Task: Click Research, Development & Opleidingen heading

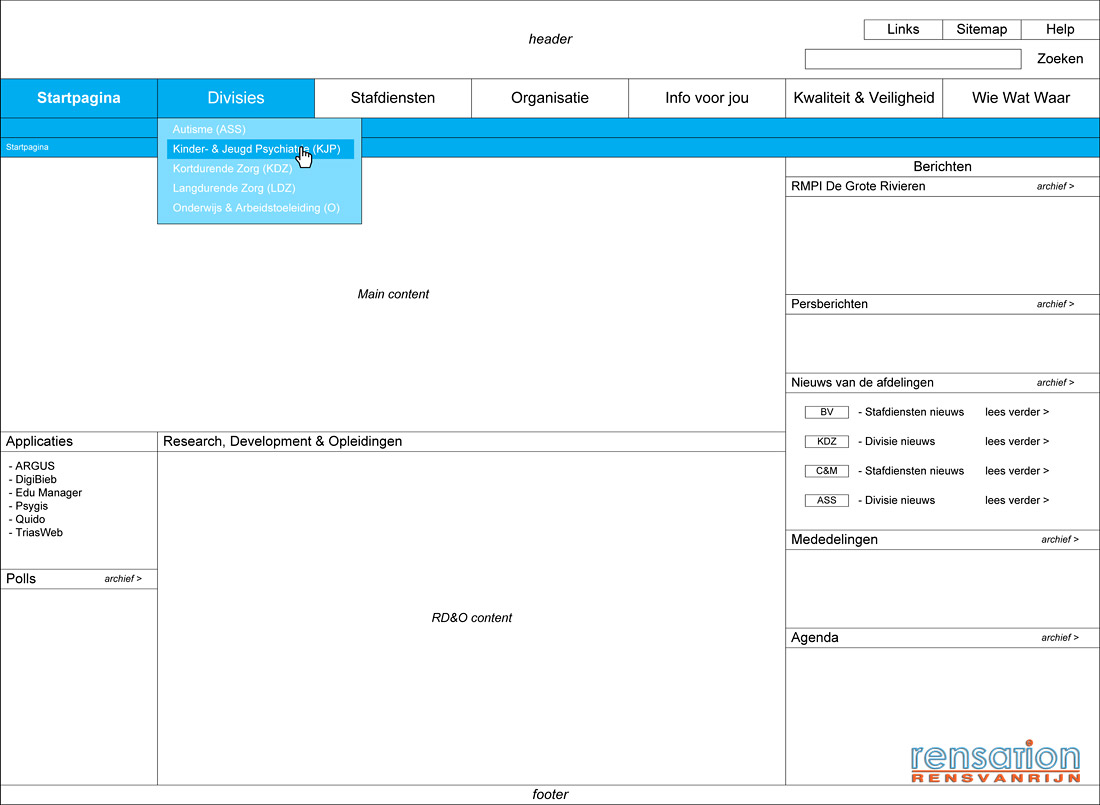Action: 283,441
